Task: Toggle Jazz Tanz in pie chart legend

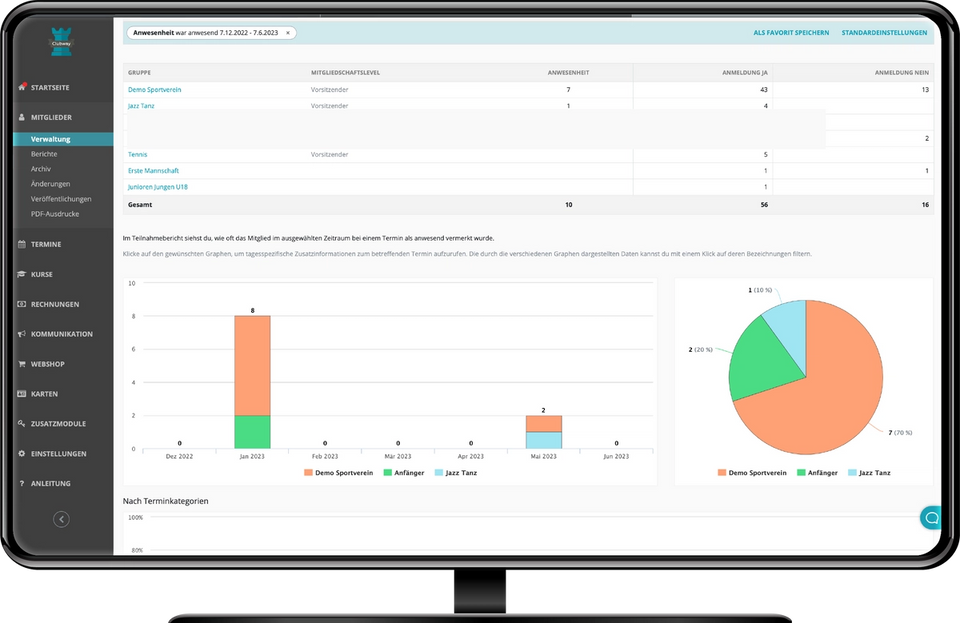Action: click(869, 473)
